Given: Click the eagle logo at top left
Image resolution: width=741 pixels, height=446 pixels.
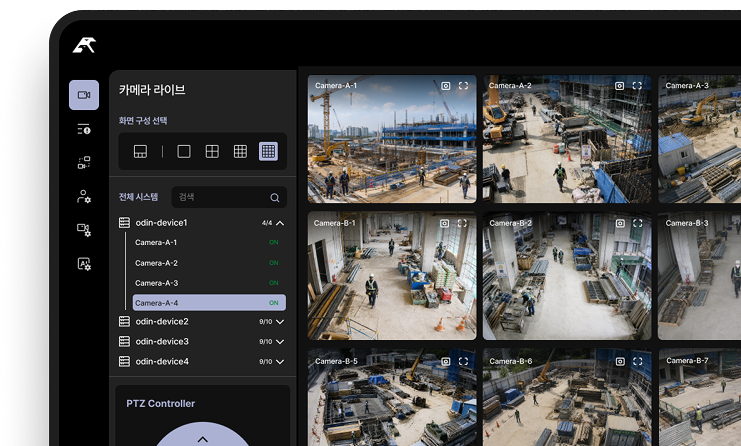Looking at the screenshot, I should coord(84,45).
